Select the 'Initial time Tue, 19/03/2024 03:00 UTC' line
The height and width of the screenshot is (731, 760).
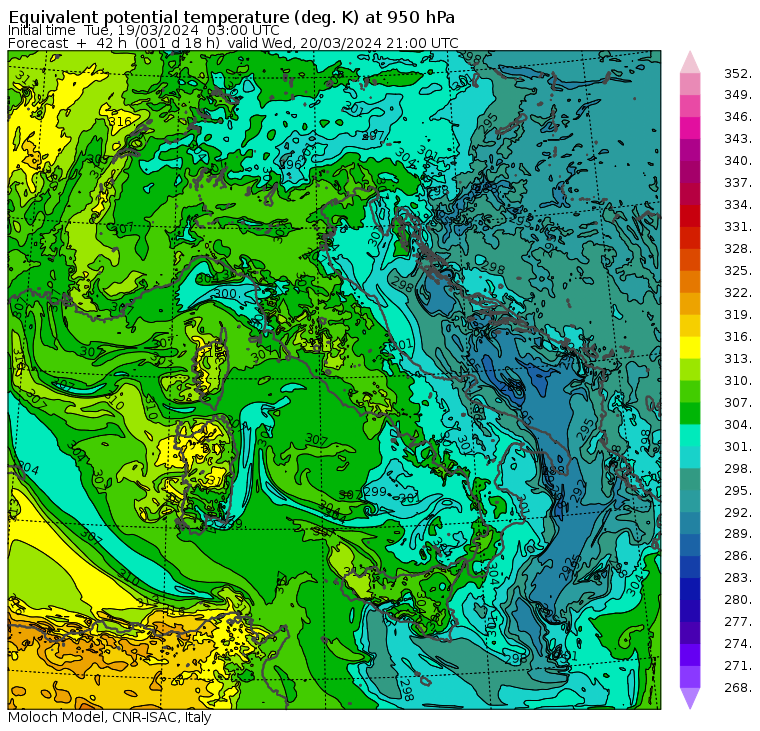[x=143, y=30]
